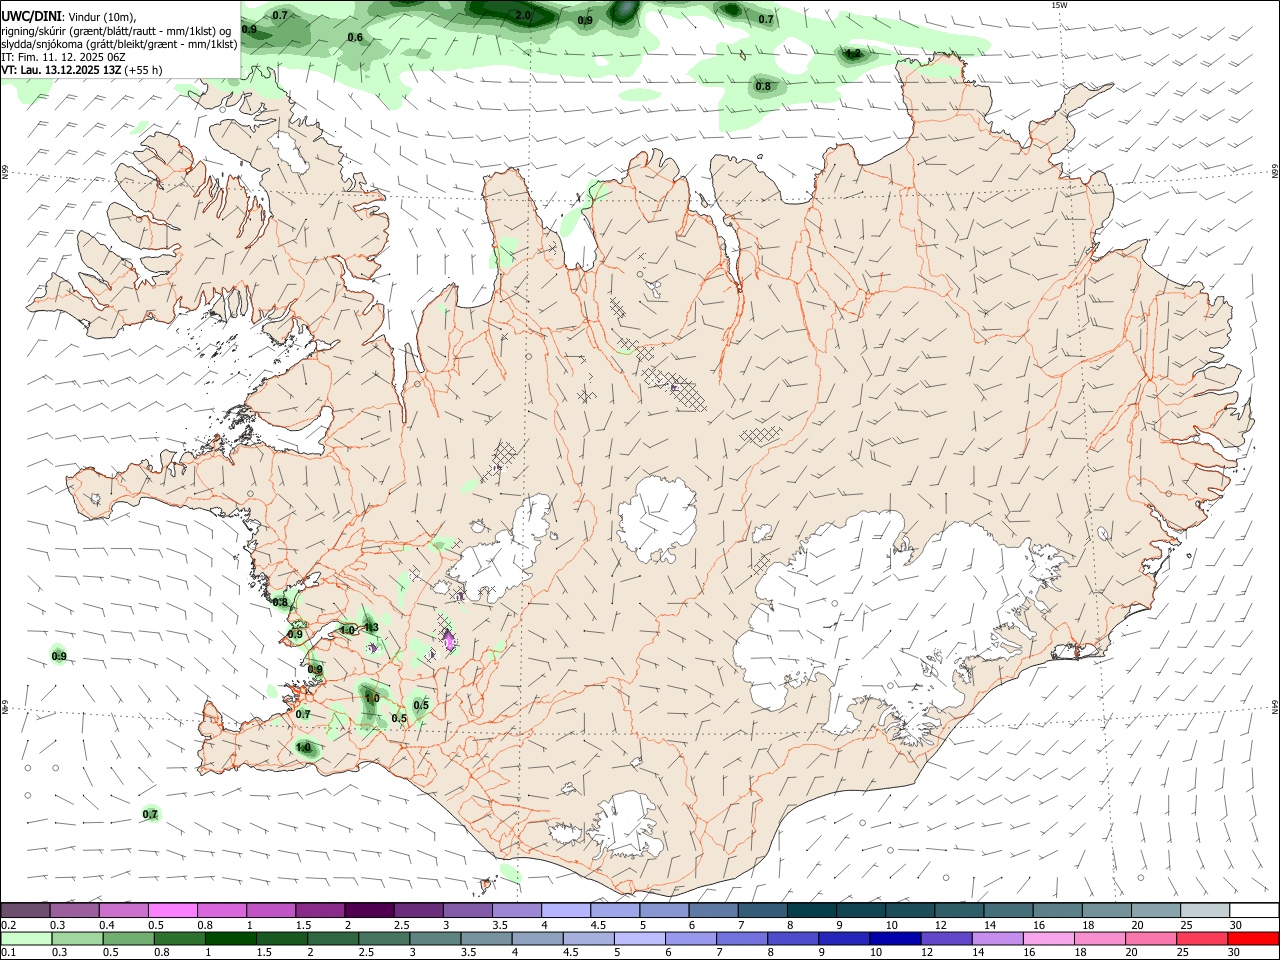Click the 'rigning/skúrir' legend description line
Screen dimensions: 1280x960
pos(116,31)
